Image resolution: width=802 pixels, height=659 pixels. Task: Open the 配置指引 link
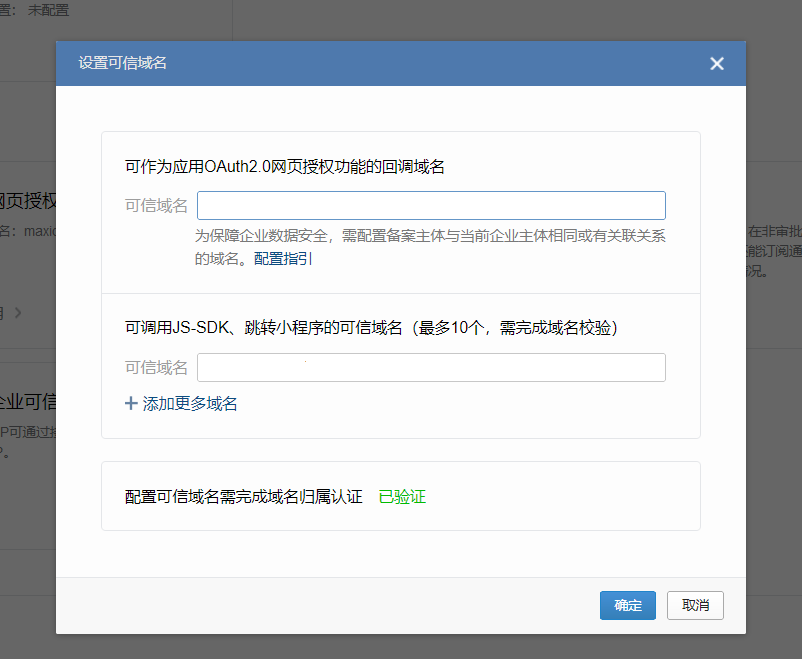click(x=283, y=258)
